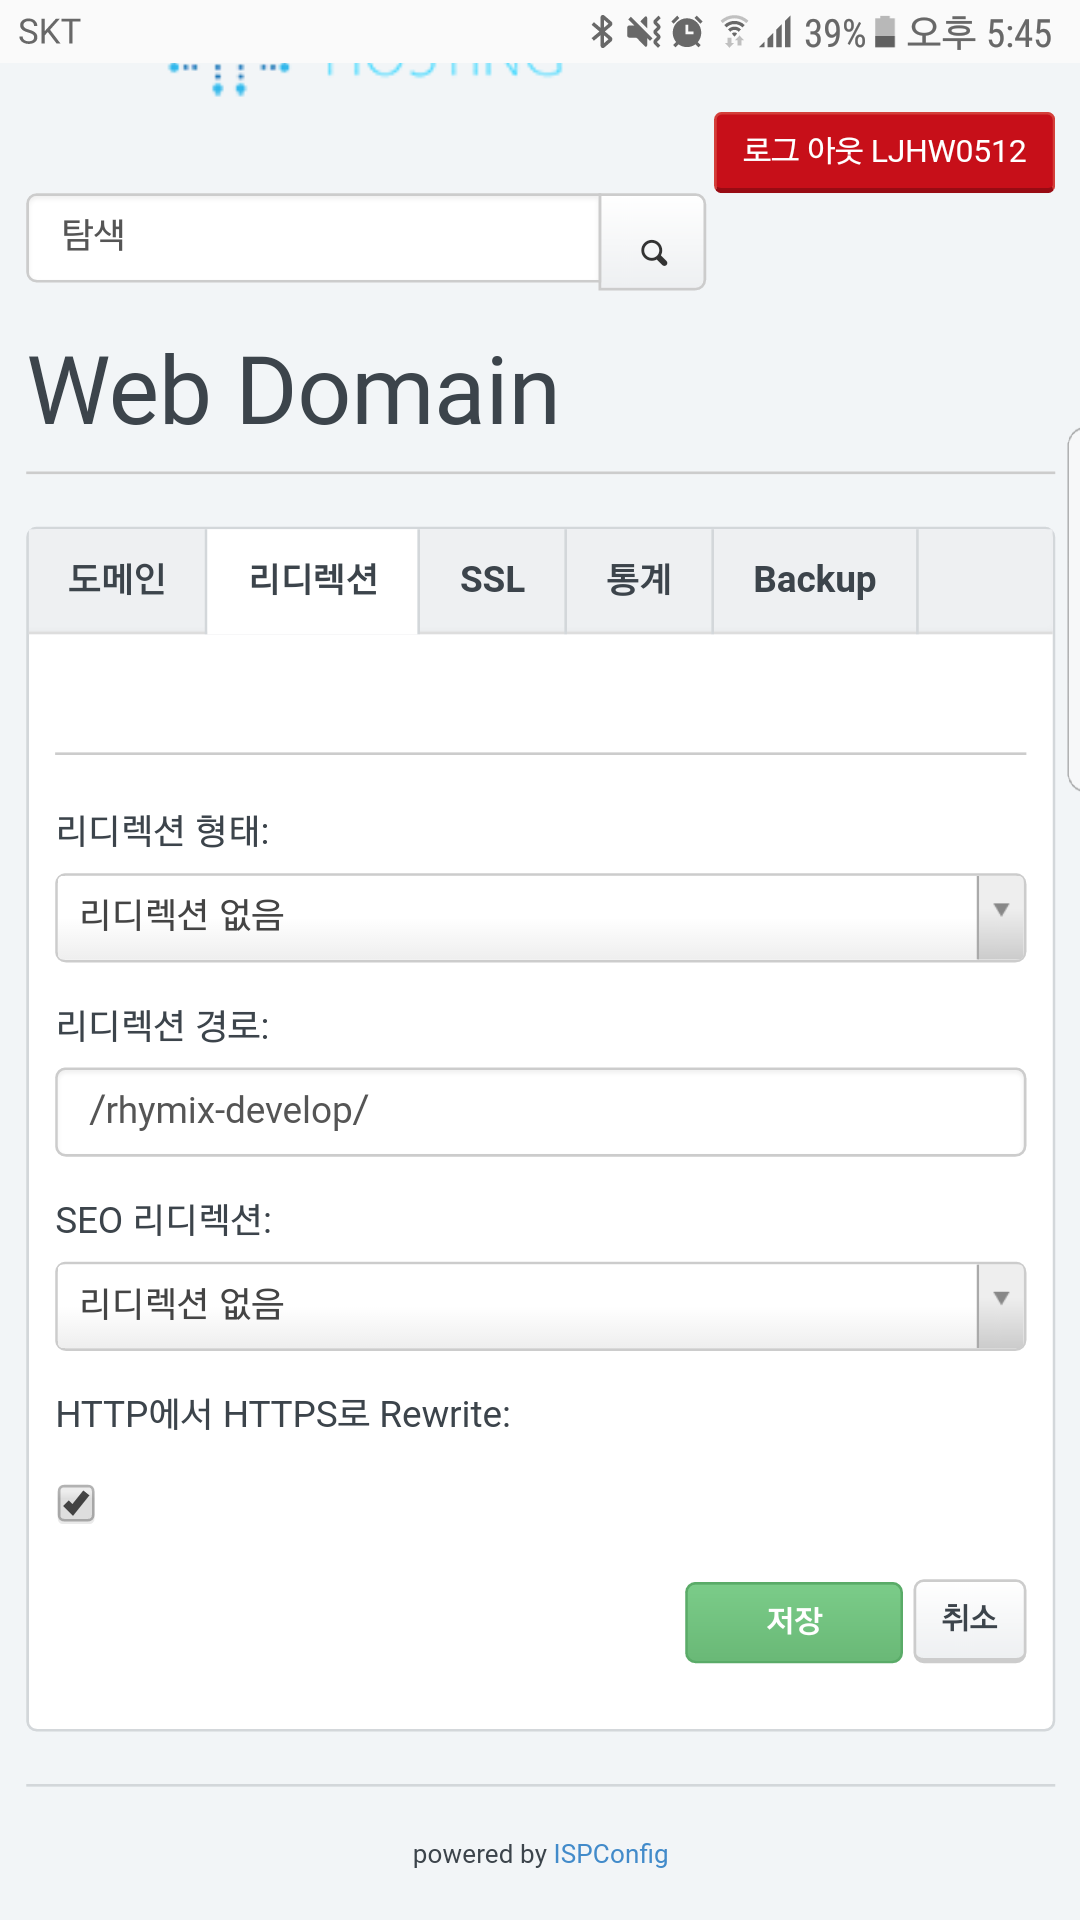Image resolution: width=1080 pixels, height=1920 pixels.
Task: Switch to the 도메인 tab
Action: click(117, 580)
